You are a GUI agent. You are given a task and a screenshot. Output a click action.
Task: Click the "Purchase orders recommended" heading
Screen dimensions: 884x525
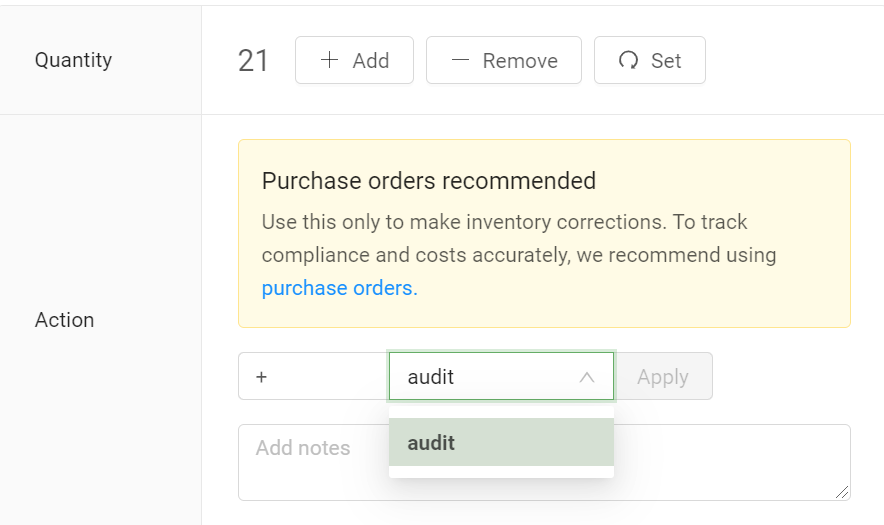(x=428, y=181)
